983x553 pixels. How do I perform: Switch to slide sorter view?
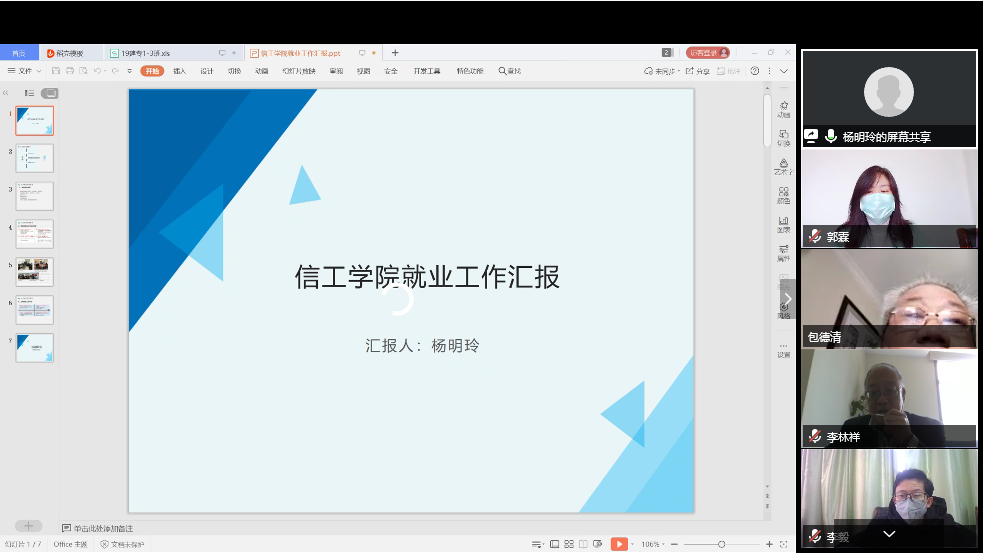pyautogui.click(x=569, y=544)
